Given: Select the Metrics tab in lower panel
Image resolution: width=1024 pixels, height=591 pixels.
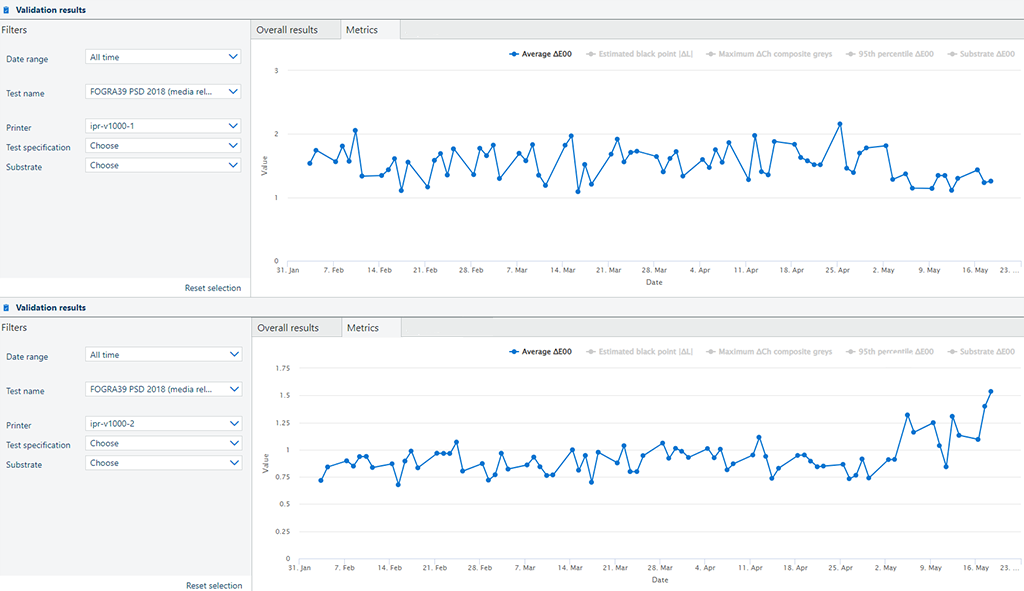Looking at the screenshot, I should 362,328.
